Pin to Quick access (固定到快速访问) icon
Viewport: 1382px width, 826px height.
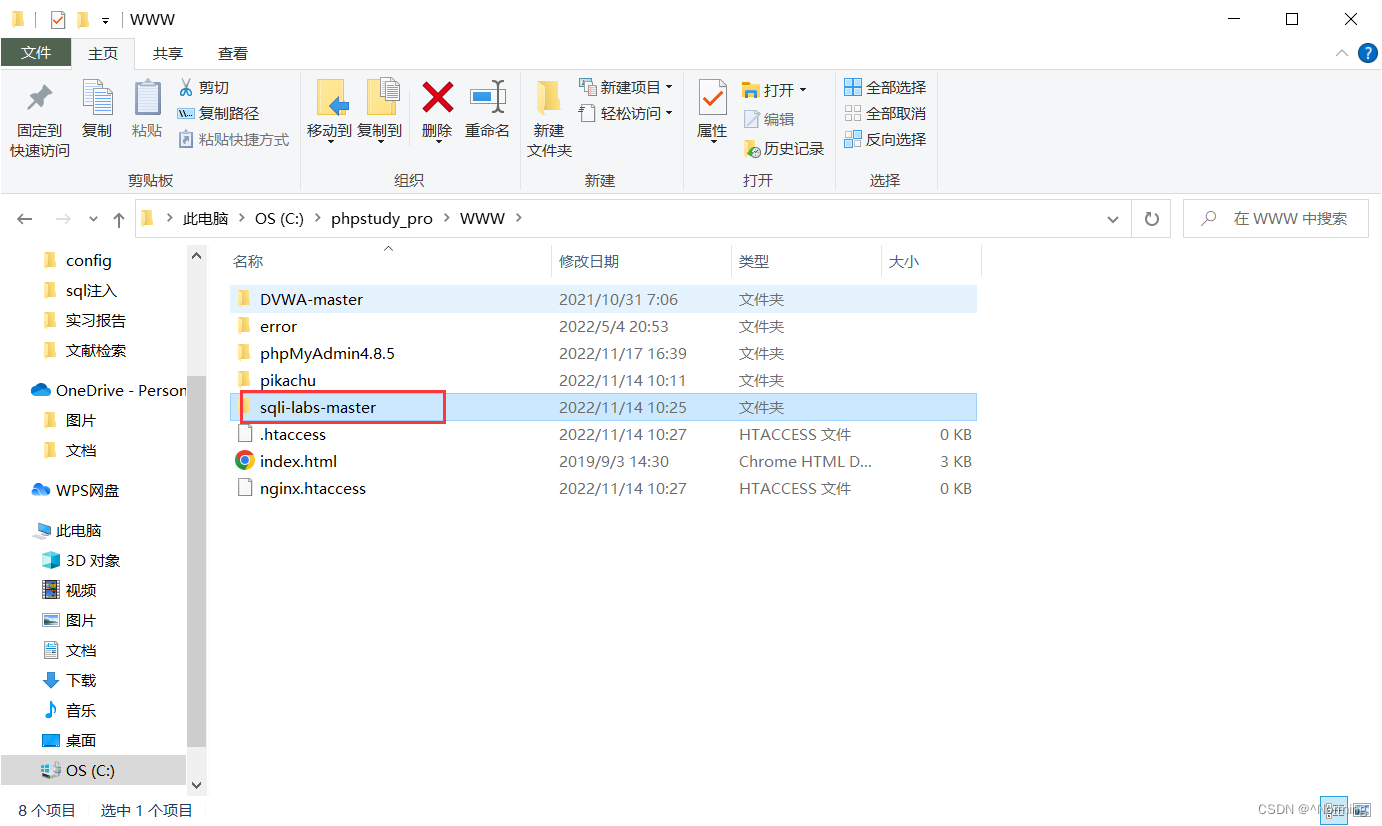[x=40, y=100]
